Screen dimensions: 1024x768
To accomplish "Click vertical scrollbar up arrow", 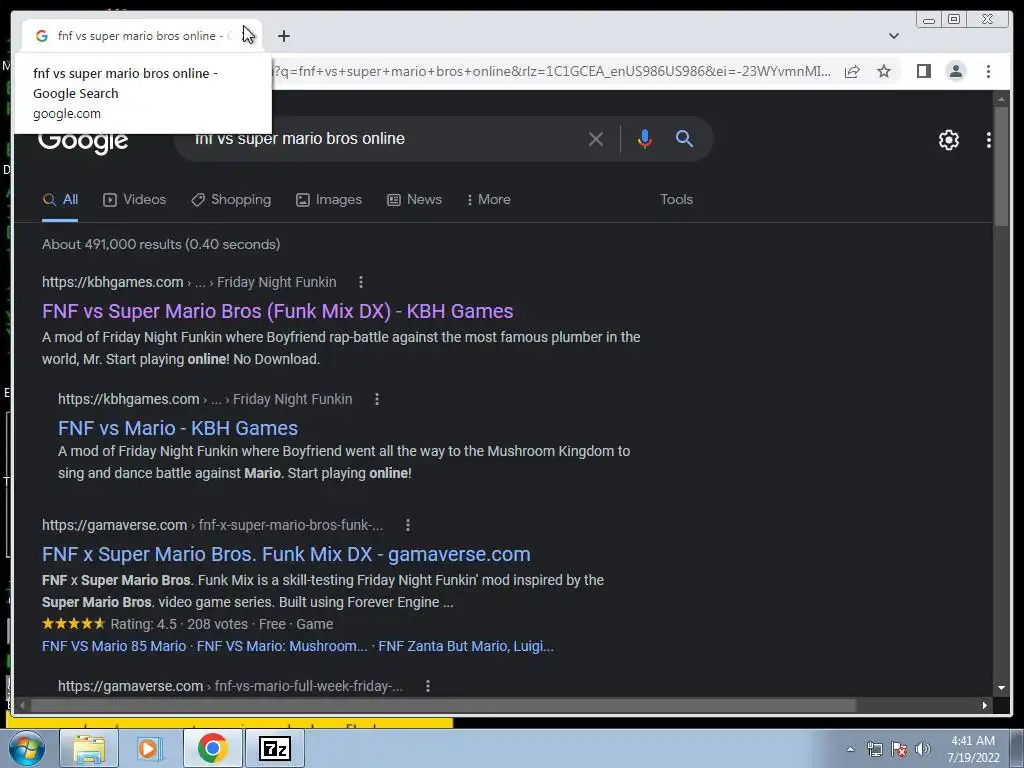I will click(x=1001, y=99).
